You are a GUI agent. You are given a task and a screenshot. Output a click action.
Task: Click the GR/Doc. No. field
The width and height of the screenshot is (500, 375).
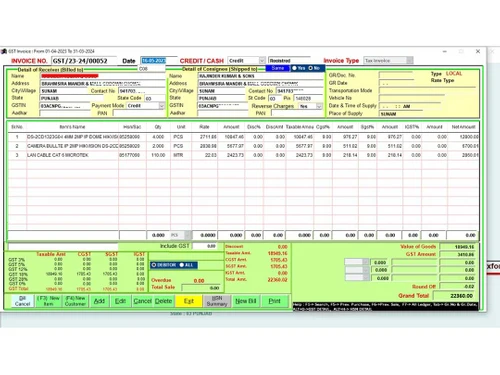coord(396,75)
